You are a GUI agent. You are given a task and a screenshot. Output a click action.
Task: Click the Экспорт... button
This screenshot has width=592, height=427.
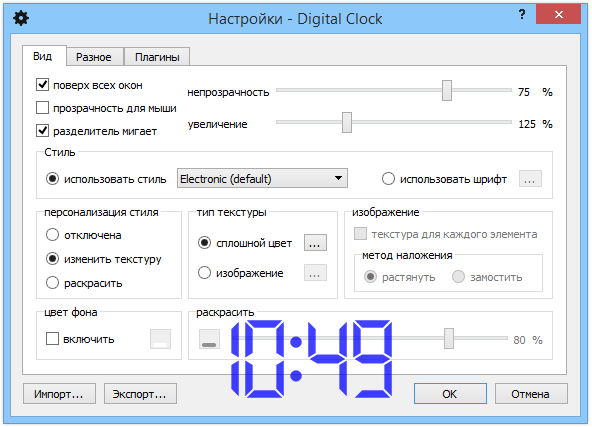(140, 394)
